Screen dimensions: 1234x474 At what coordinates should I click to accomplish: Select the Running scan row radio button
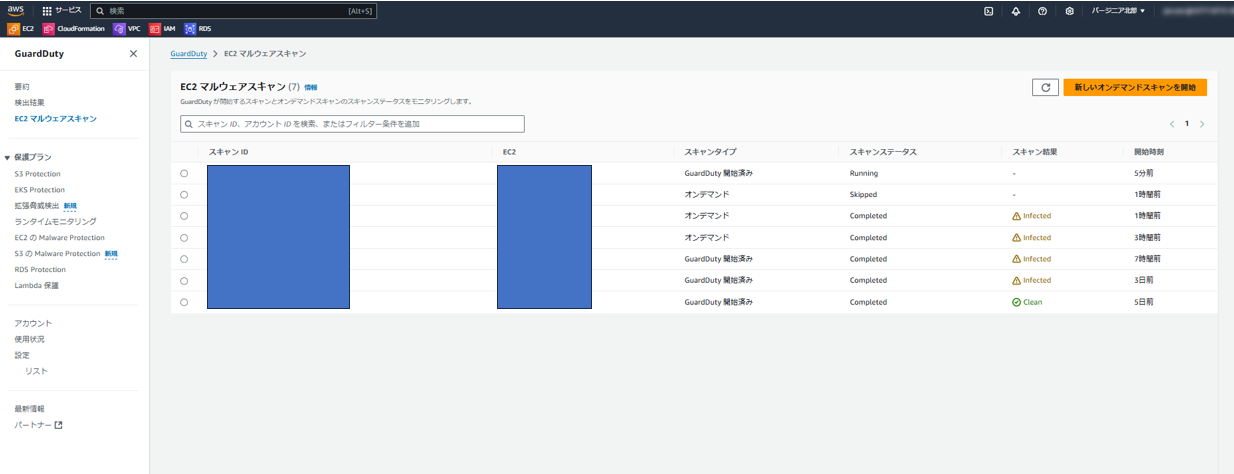184,174
